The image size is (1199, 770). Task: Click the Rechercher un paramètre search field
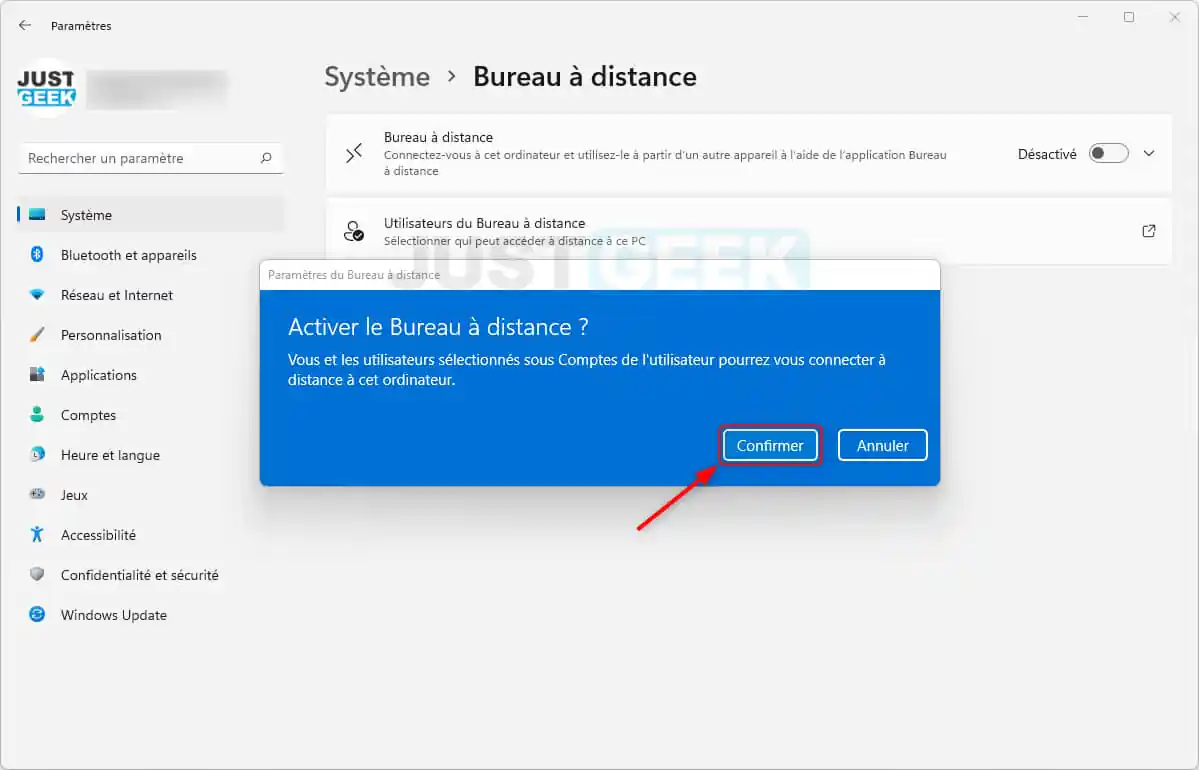(150, 158)
